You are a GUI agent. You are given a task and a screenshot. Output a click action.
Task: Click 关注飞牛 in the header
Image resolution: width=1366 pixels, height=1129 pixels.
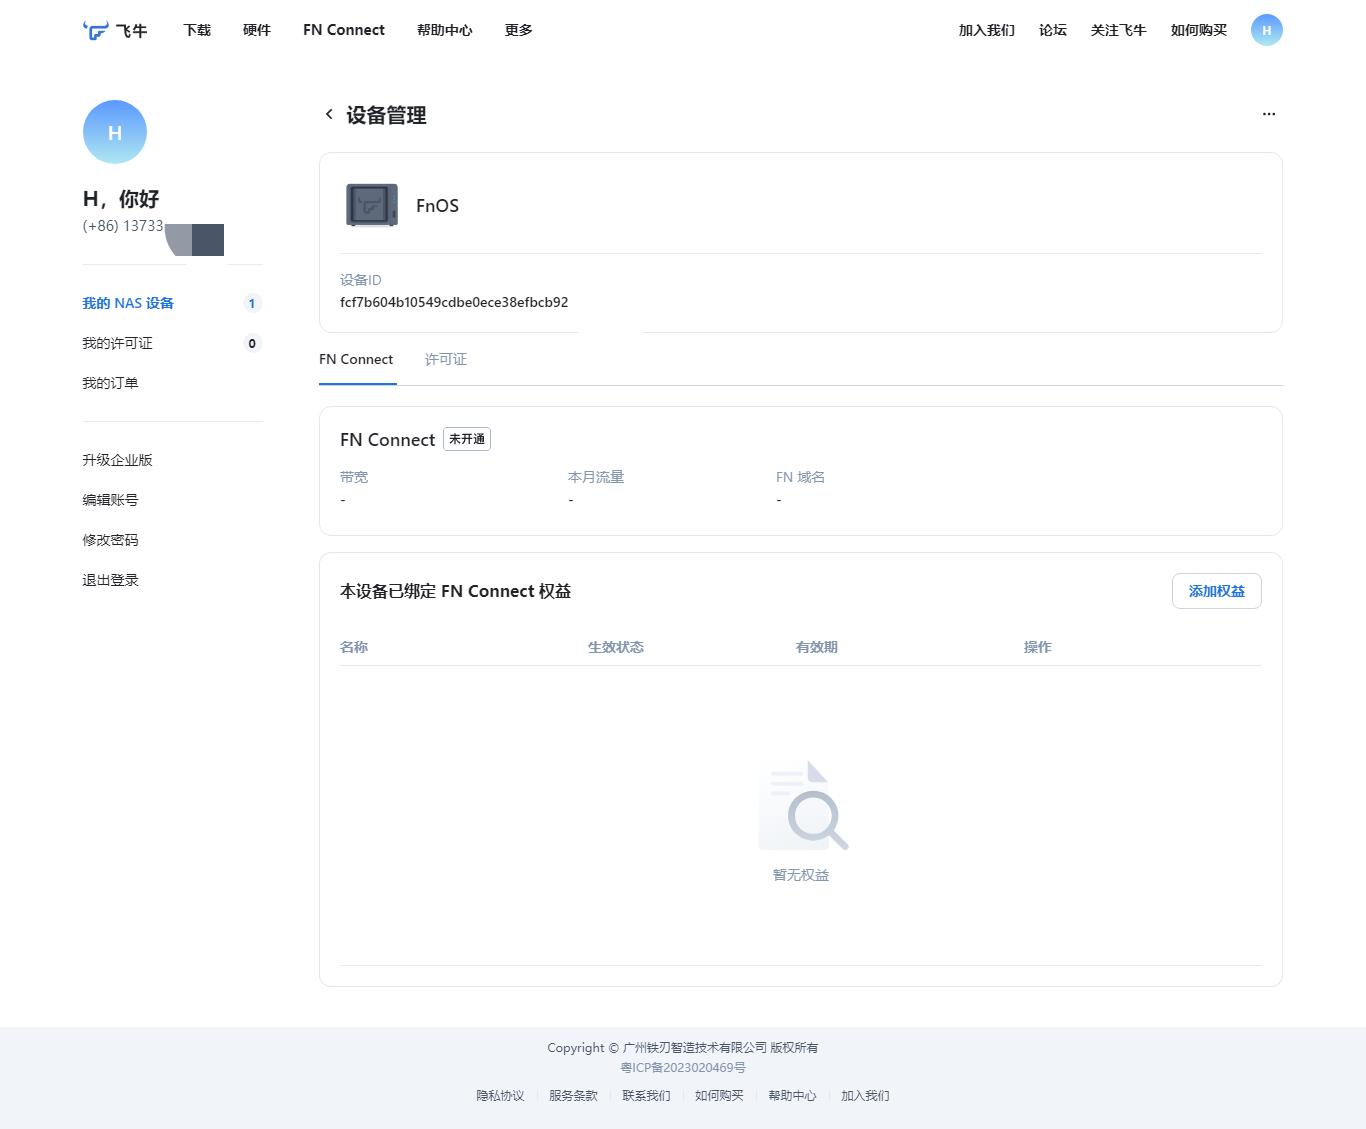click(1119, 30)
